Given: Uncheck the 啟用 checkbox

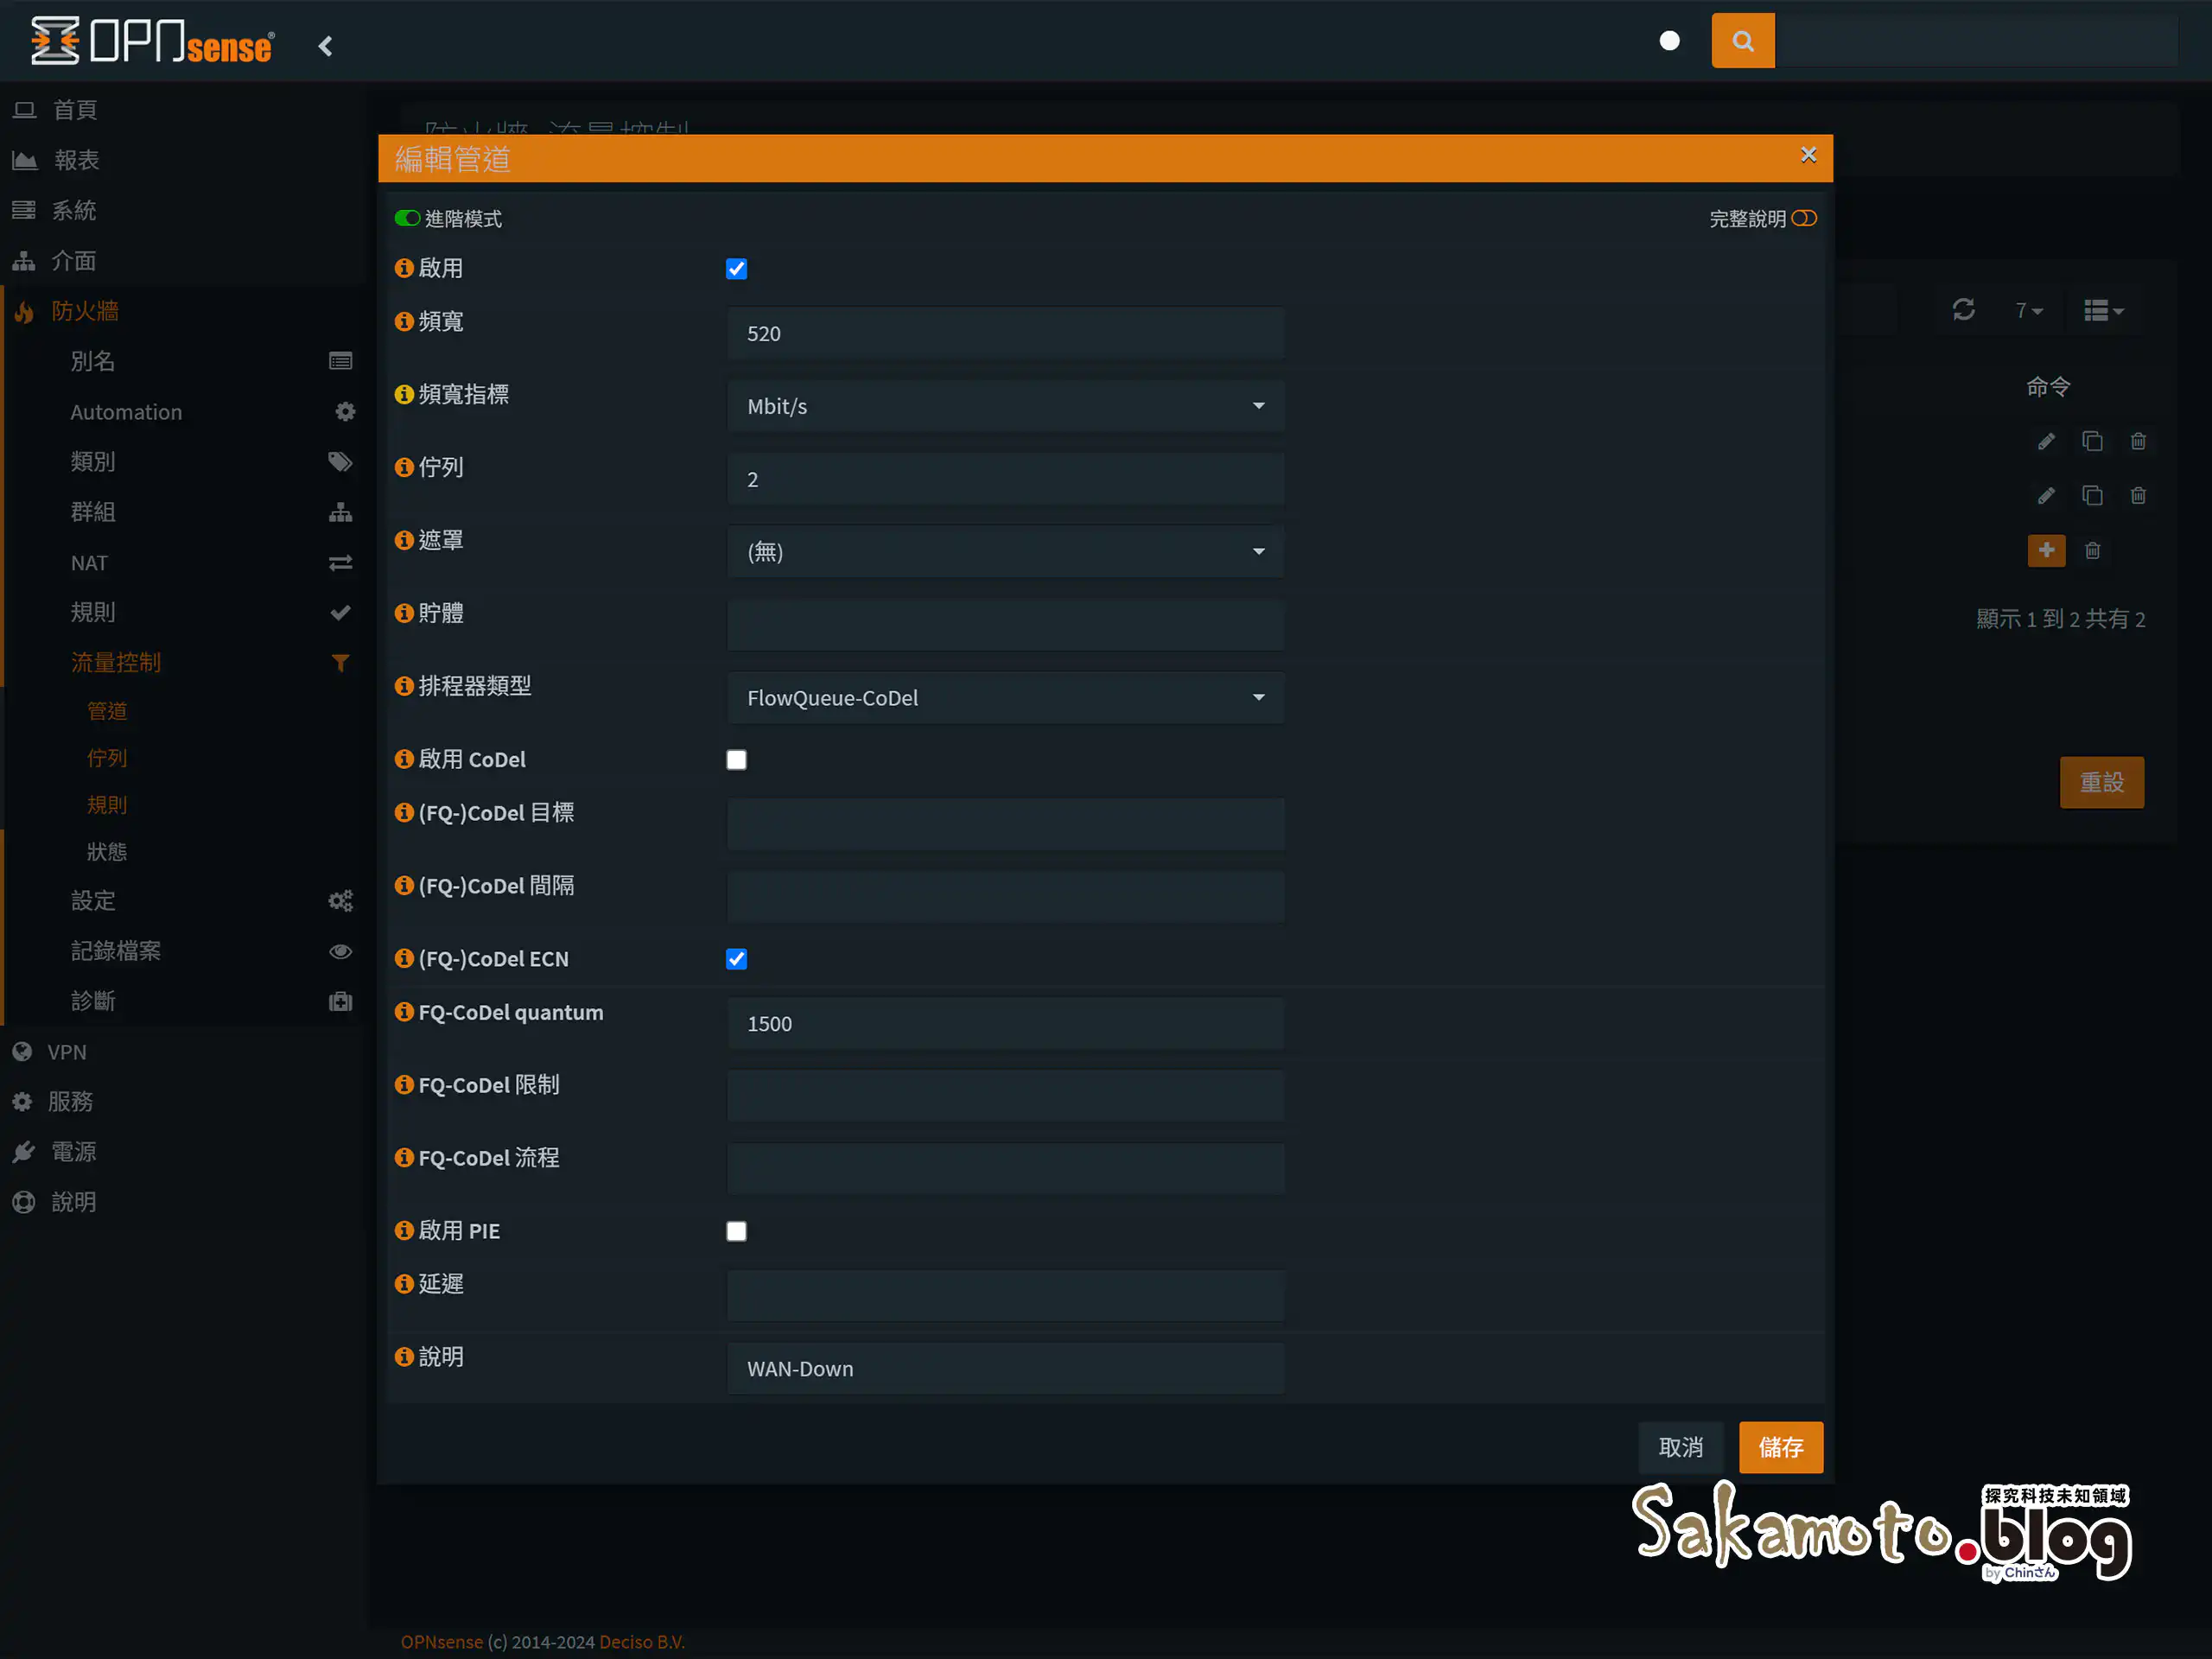Looking at the screenshot, I should [x=736, y=268].
